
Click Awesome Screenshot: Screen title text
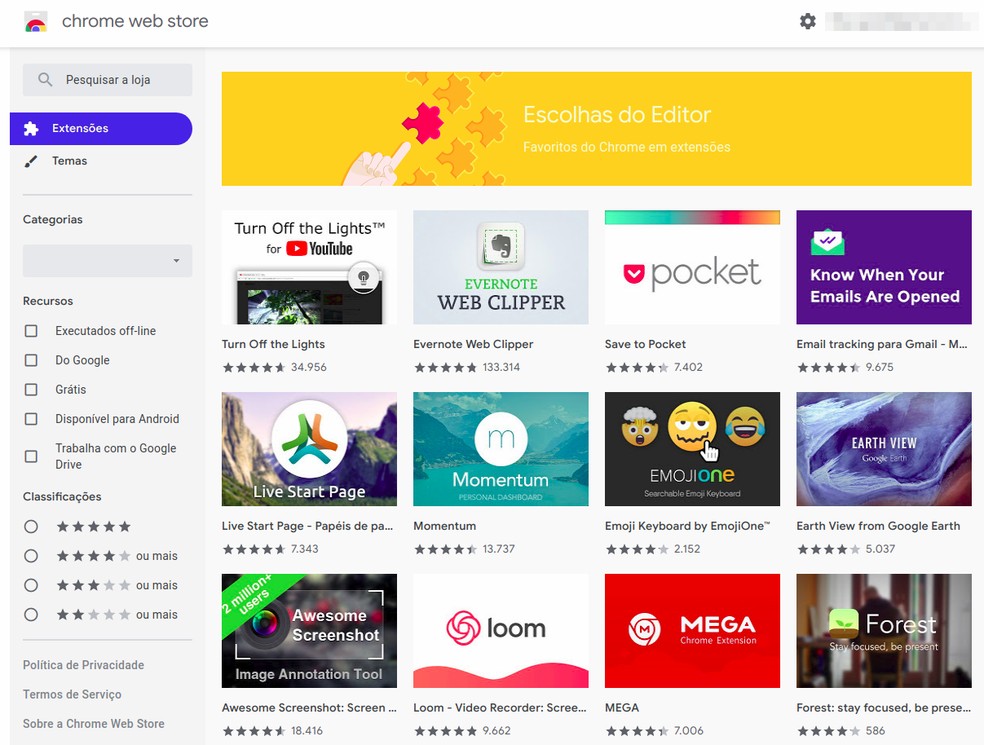pos(309,707)
